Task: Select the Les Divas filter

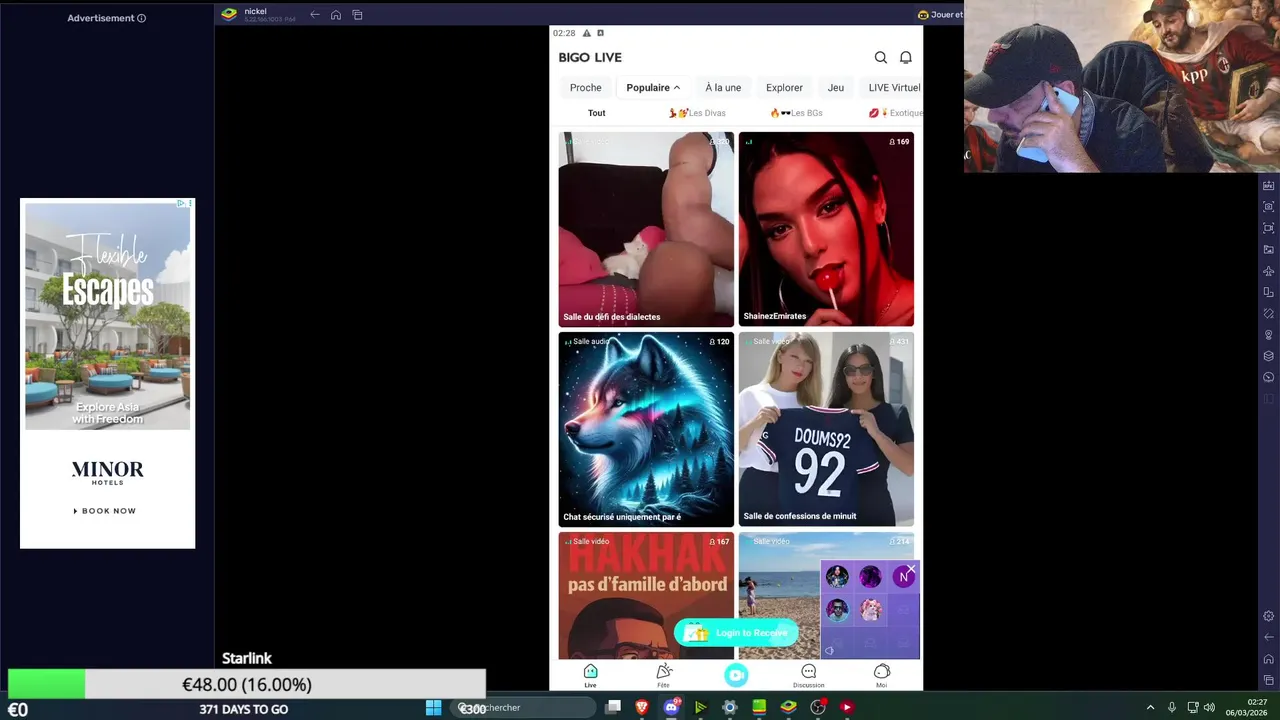Action: coord(697,113)
